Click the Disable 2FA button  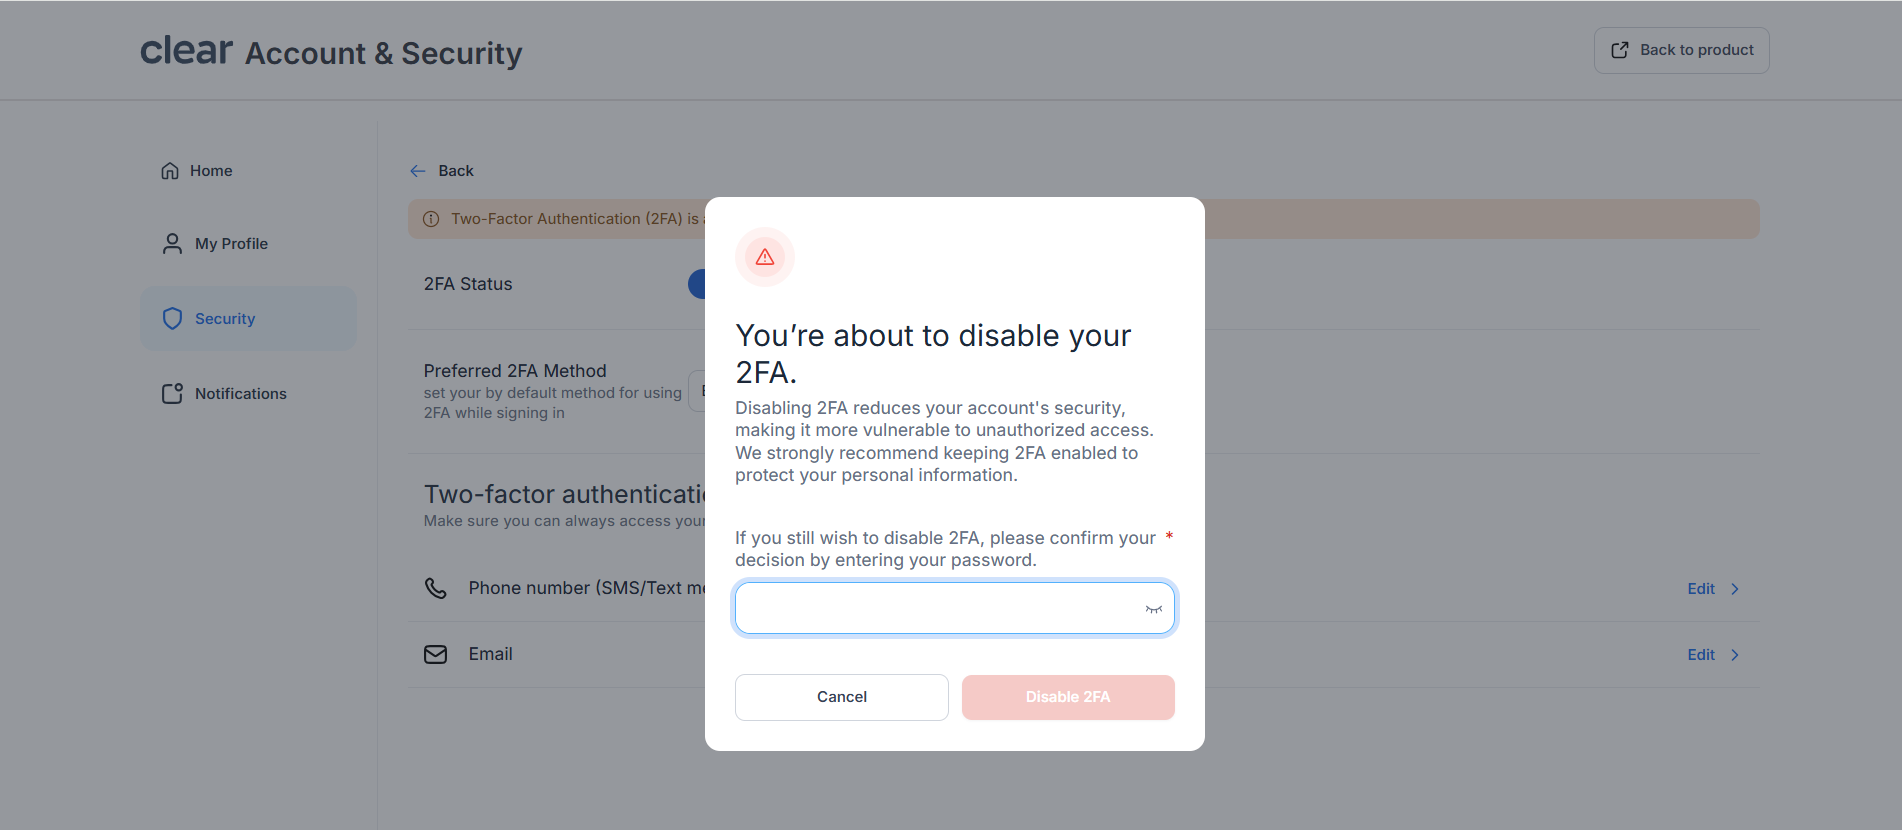[x=1067, y=697]
